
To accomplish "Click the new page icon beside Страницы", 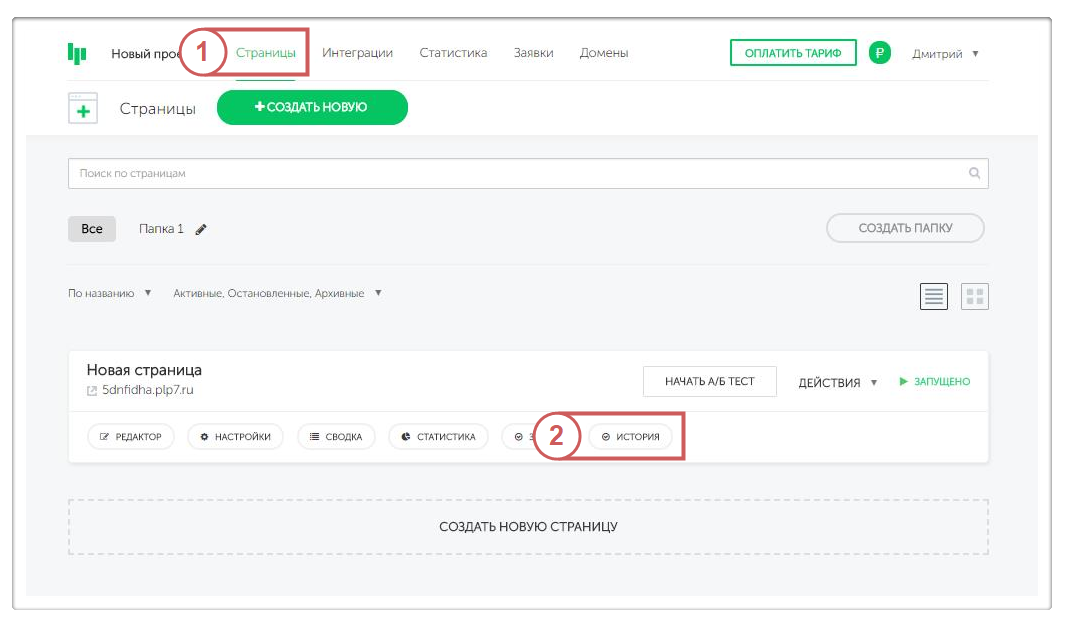I will pyautogui.click(x=83, y=108).
